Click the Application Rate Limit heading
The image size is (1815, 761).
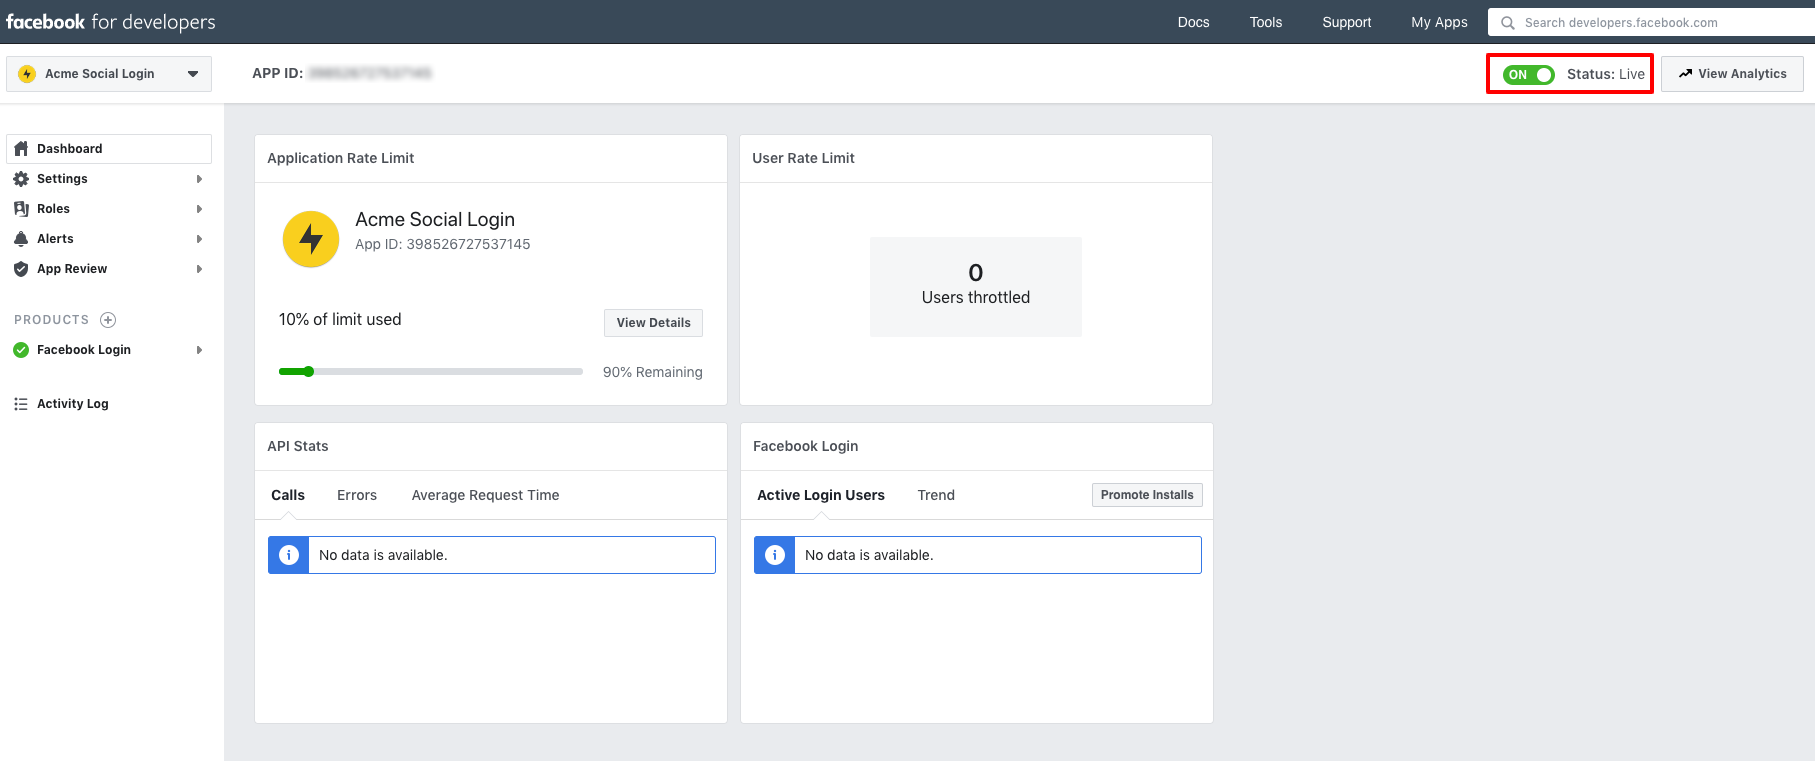341,158
